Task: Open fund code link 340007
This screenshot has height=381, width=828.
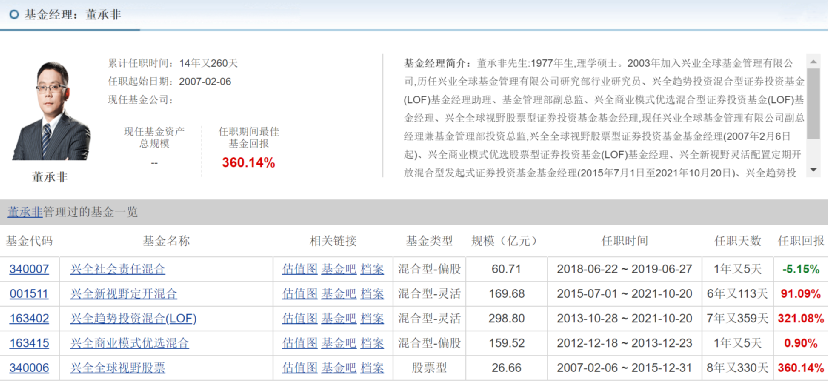Action: pyautogui.click(x=29, y=269)
